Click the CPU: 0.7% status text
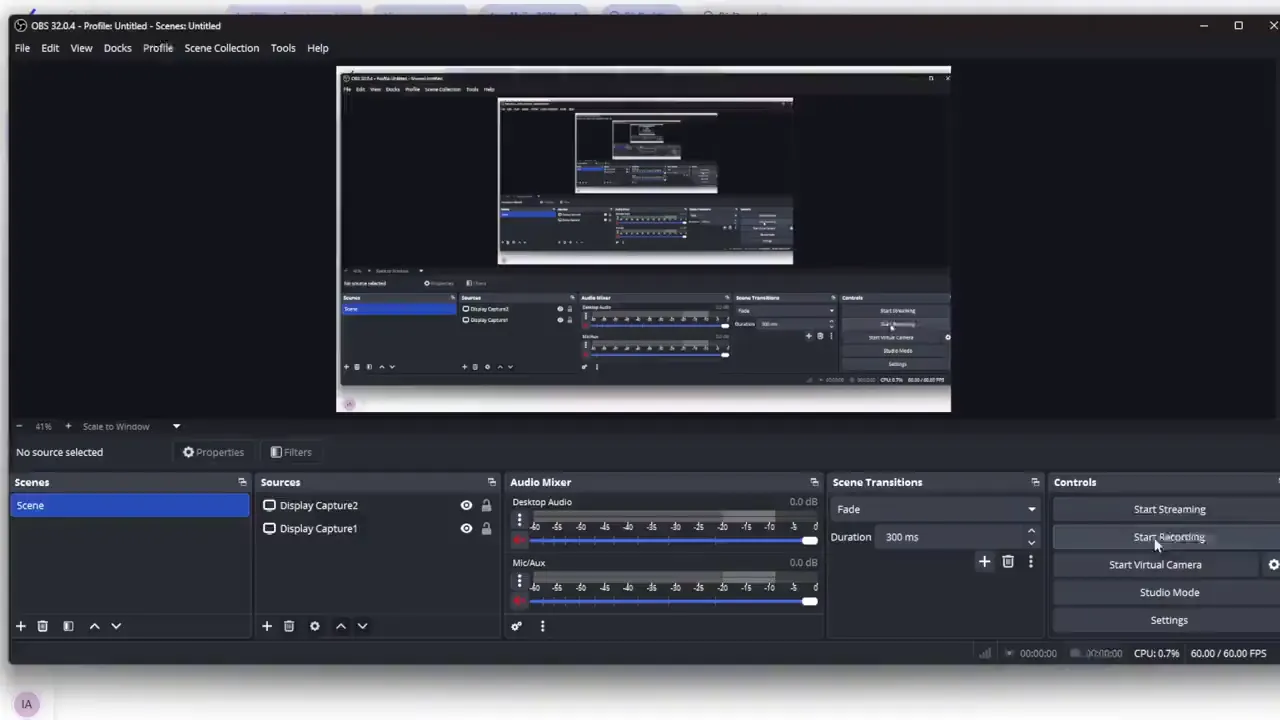1280x720 pixels. pos(1156,653)
